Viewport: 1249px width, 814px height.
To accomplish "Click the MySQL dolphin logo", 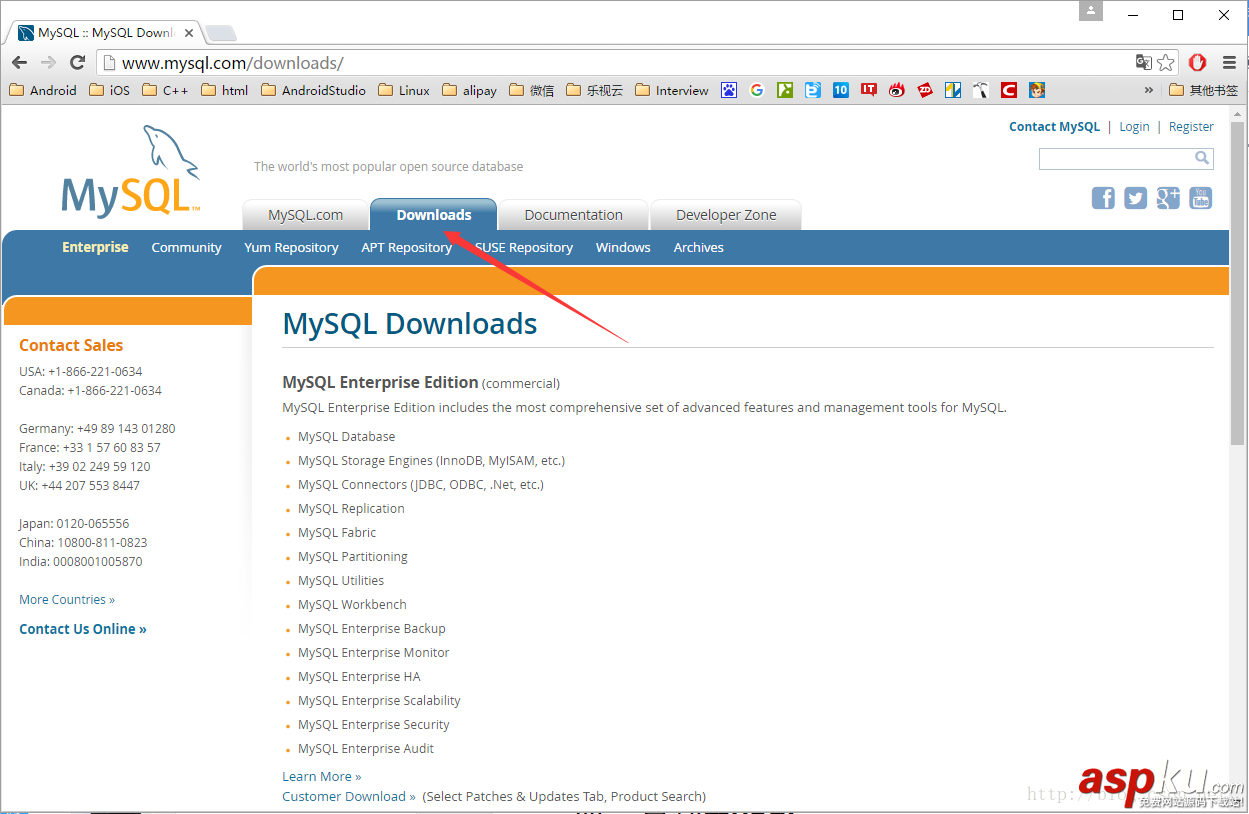I will pyautogui.click(x=131, y=171).
